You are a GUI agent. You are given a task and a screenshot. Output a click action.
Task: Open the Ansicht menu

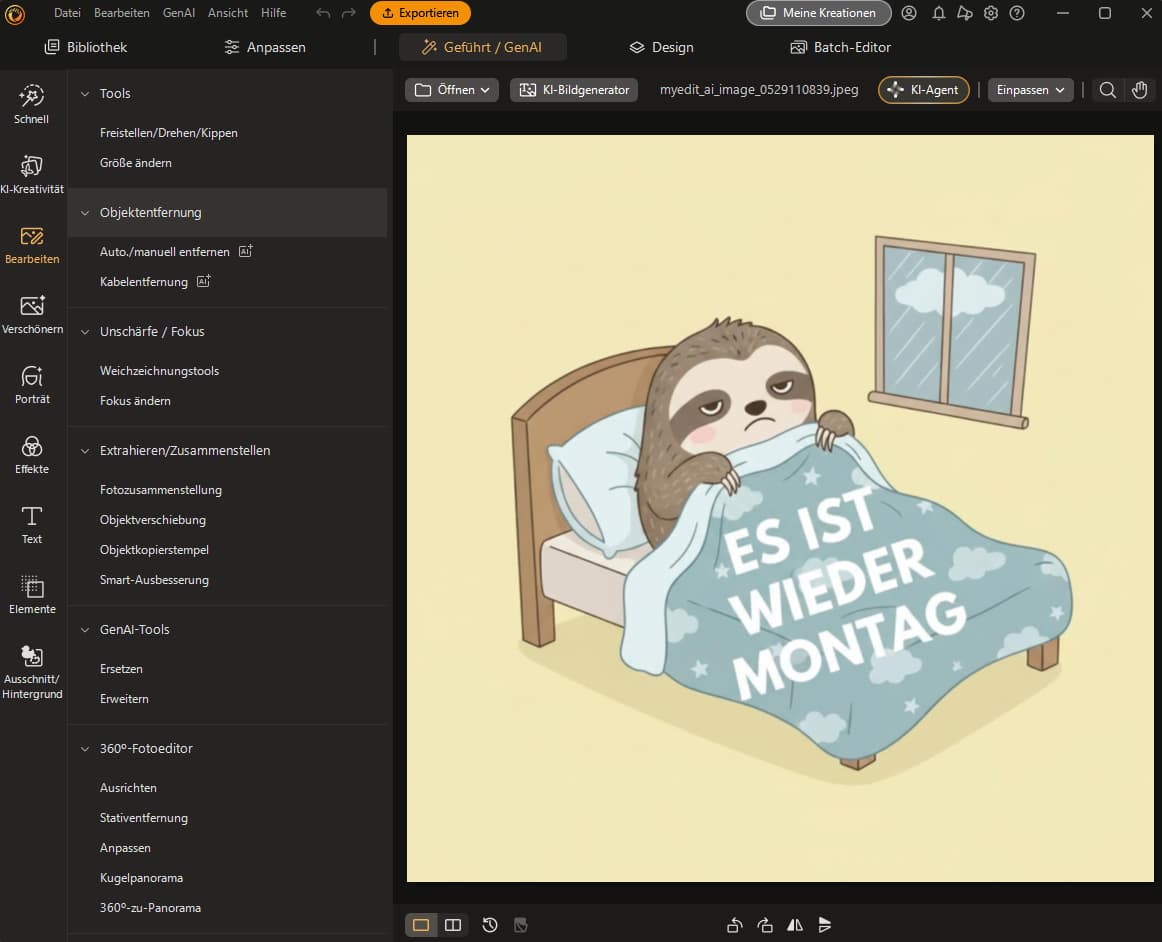tap(228, 13)
